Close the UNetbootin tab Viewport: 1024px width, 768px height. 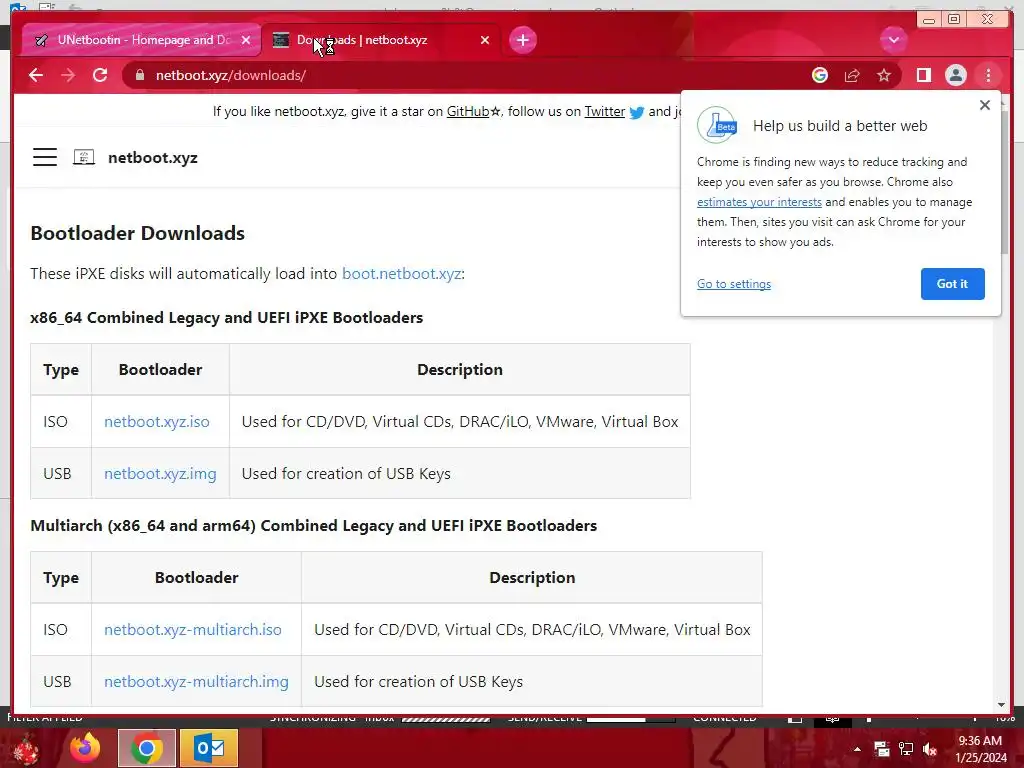click(246, 40)
